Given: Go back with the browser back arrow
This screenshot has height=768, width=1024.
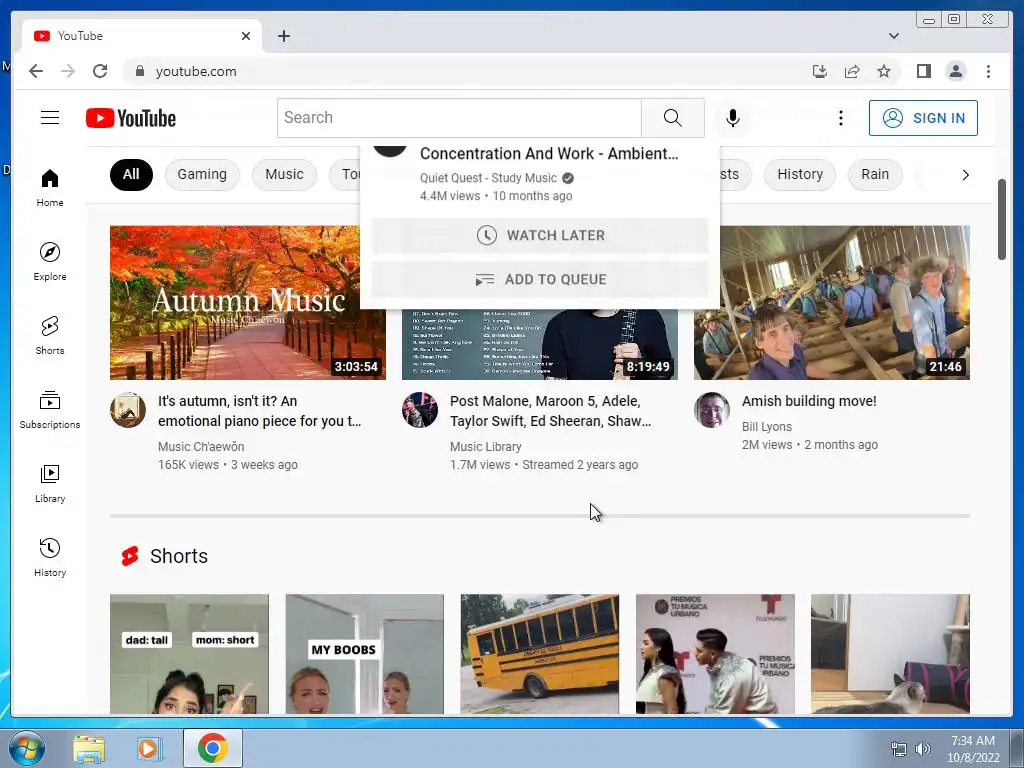Looking at the screenshot, I should click(x=36, y=71).
